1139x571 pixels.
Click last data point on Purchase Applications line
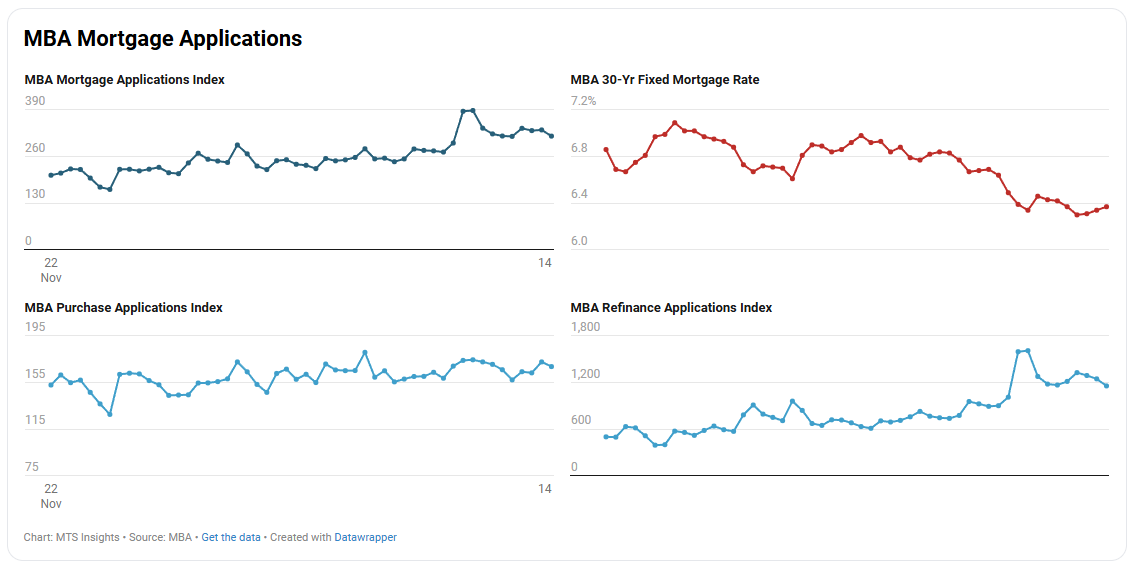tap(551, 367)
